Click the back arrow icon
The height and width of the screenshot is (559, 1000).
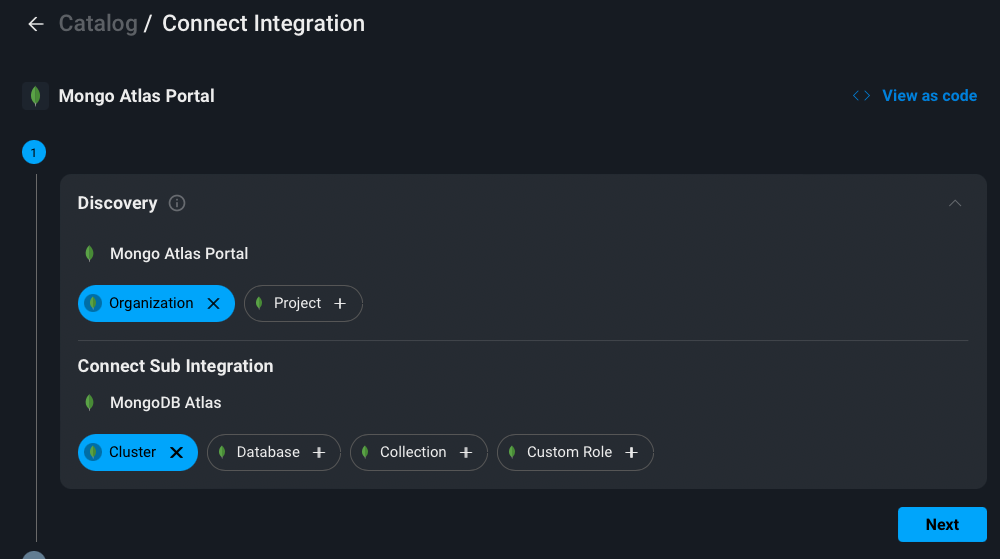(x=36, y=24)
